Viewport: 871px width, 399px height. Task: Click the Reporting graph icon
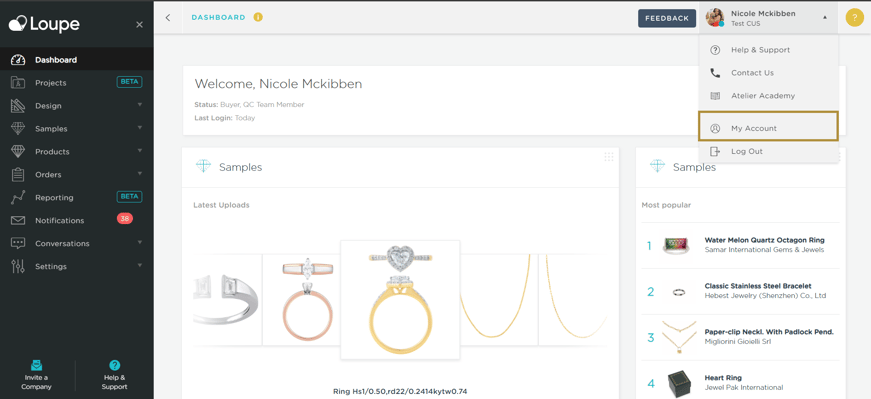point(18,197)
